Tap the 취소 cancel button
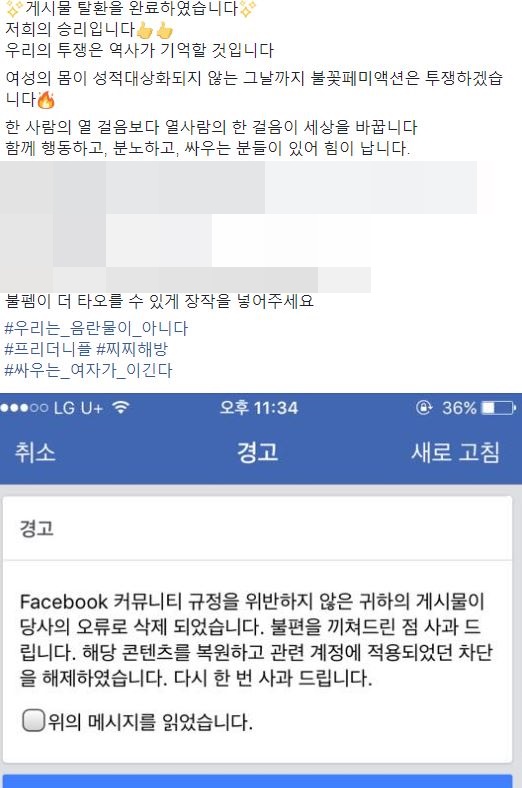This screenshot has height=788, width=522. click(35, 452)
